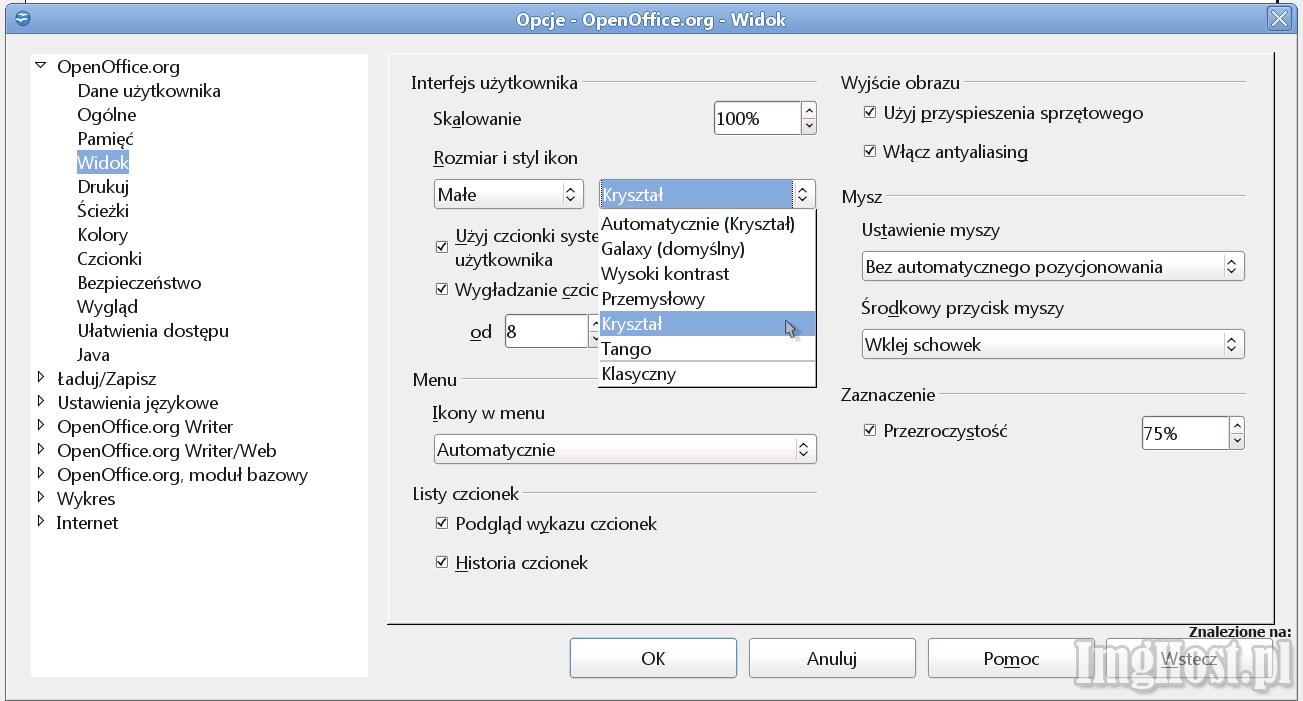The height and width of the screenshot is (701, 1303).
Task: Click the Anuluj button
Action: pyautogui.click(x=832, y=658)
